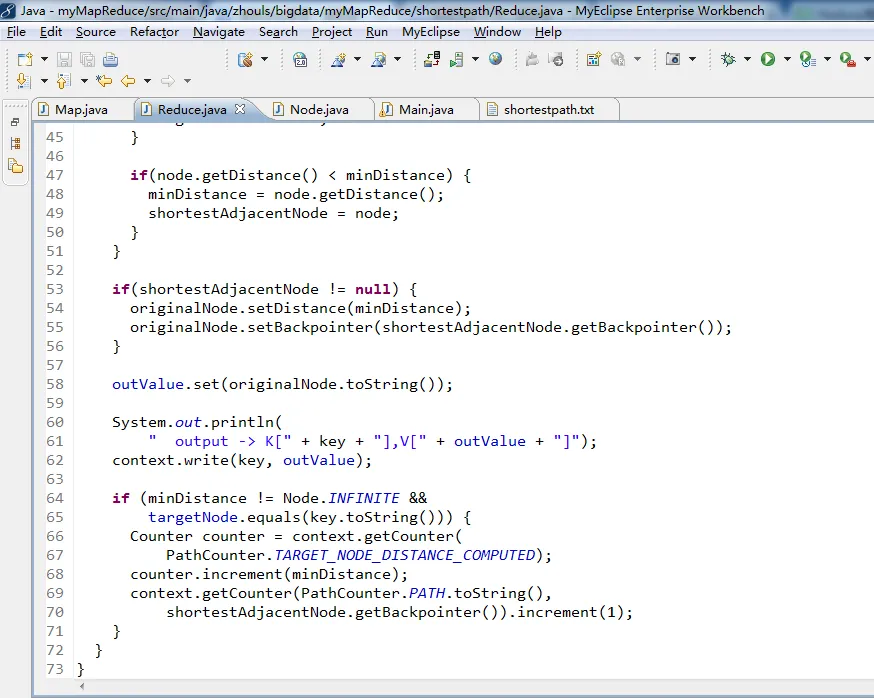874x698 pixels.
Task: Open the New wizard dropdown arrow
Action: pos(44,59)
